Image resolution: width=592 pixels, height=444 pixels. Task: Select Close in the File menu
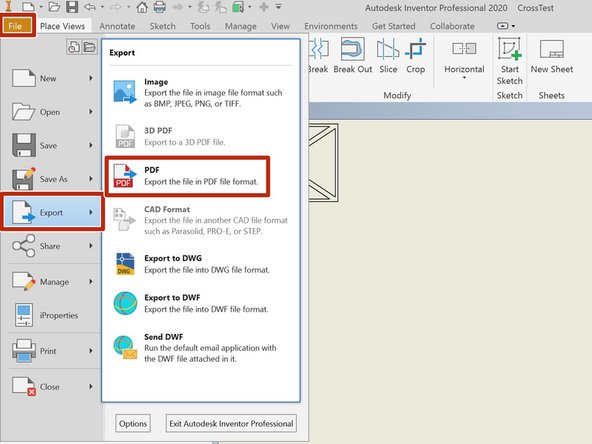(52, 386)
